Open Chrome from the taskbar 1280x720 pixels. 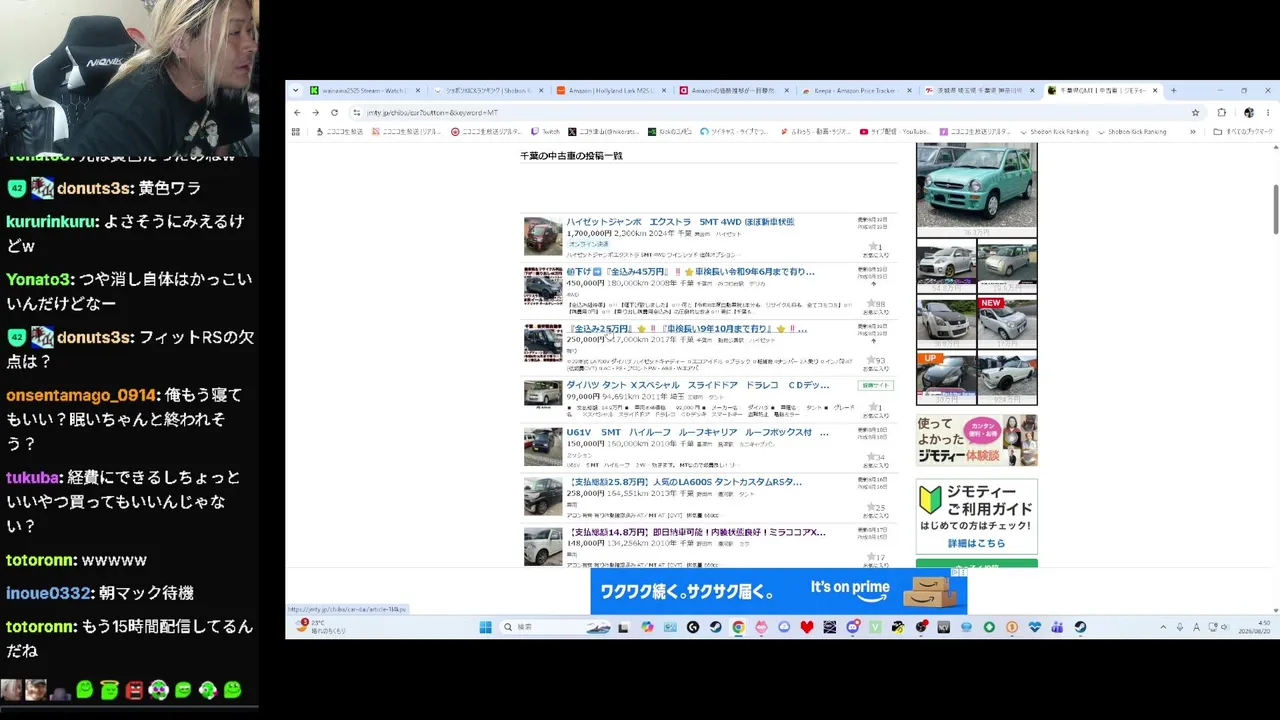(738, 627)
